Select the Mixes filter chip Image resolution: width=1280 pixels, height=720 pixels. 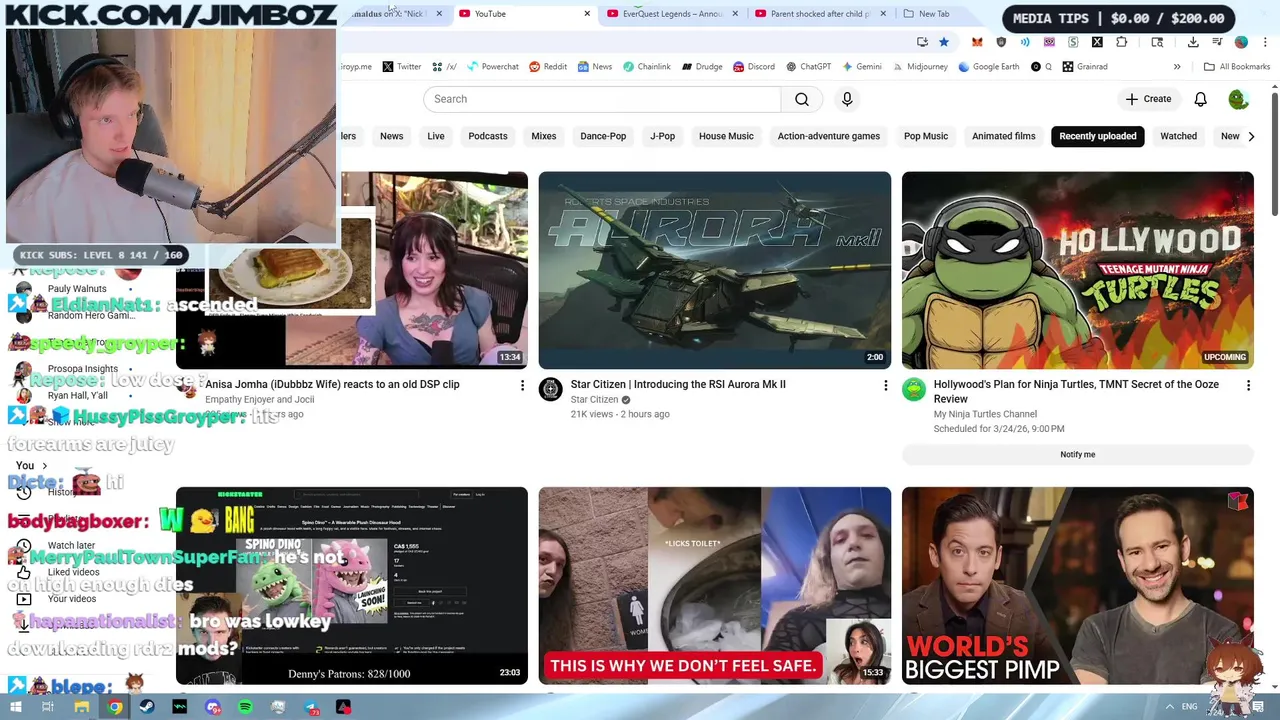(544, 136)
